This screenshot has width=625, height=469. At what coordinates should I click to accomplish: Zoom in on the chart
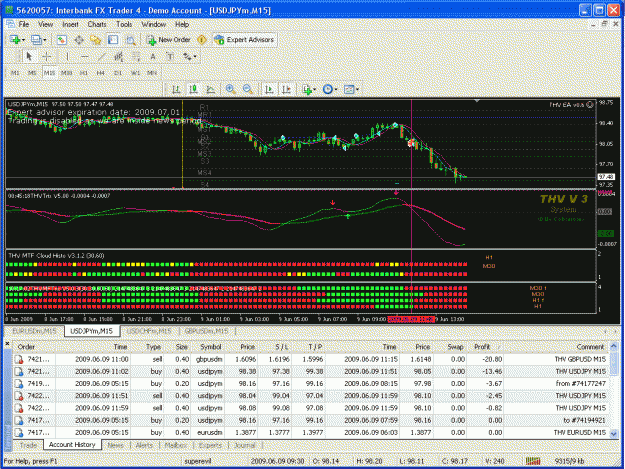230,89
